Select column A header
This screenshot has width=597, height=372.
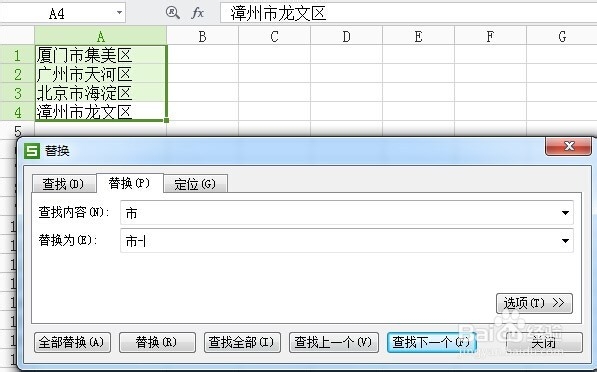(101, 36)
